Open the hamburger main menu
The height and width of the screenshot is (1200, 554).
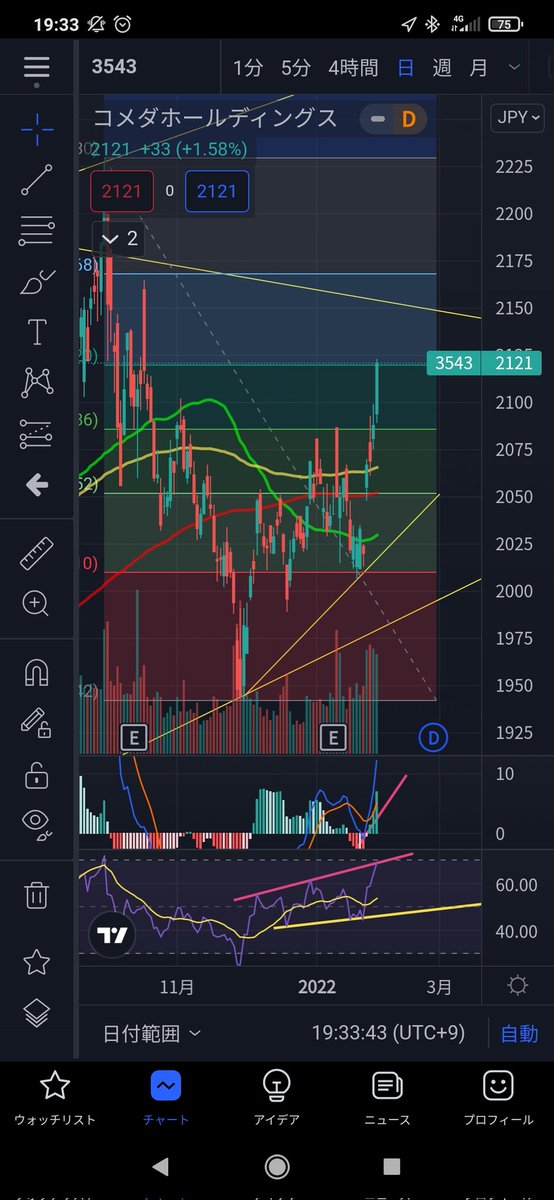[x=37, y=67]
